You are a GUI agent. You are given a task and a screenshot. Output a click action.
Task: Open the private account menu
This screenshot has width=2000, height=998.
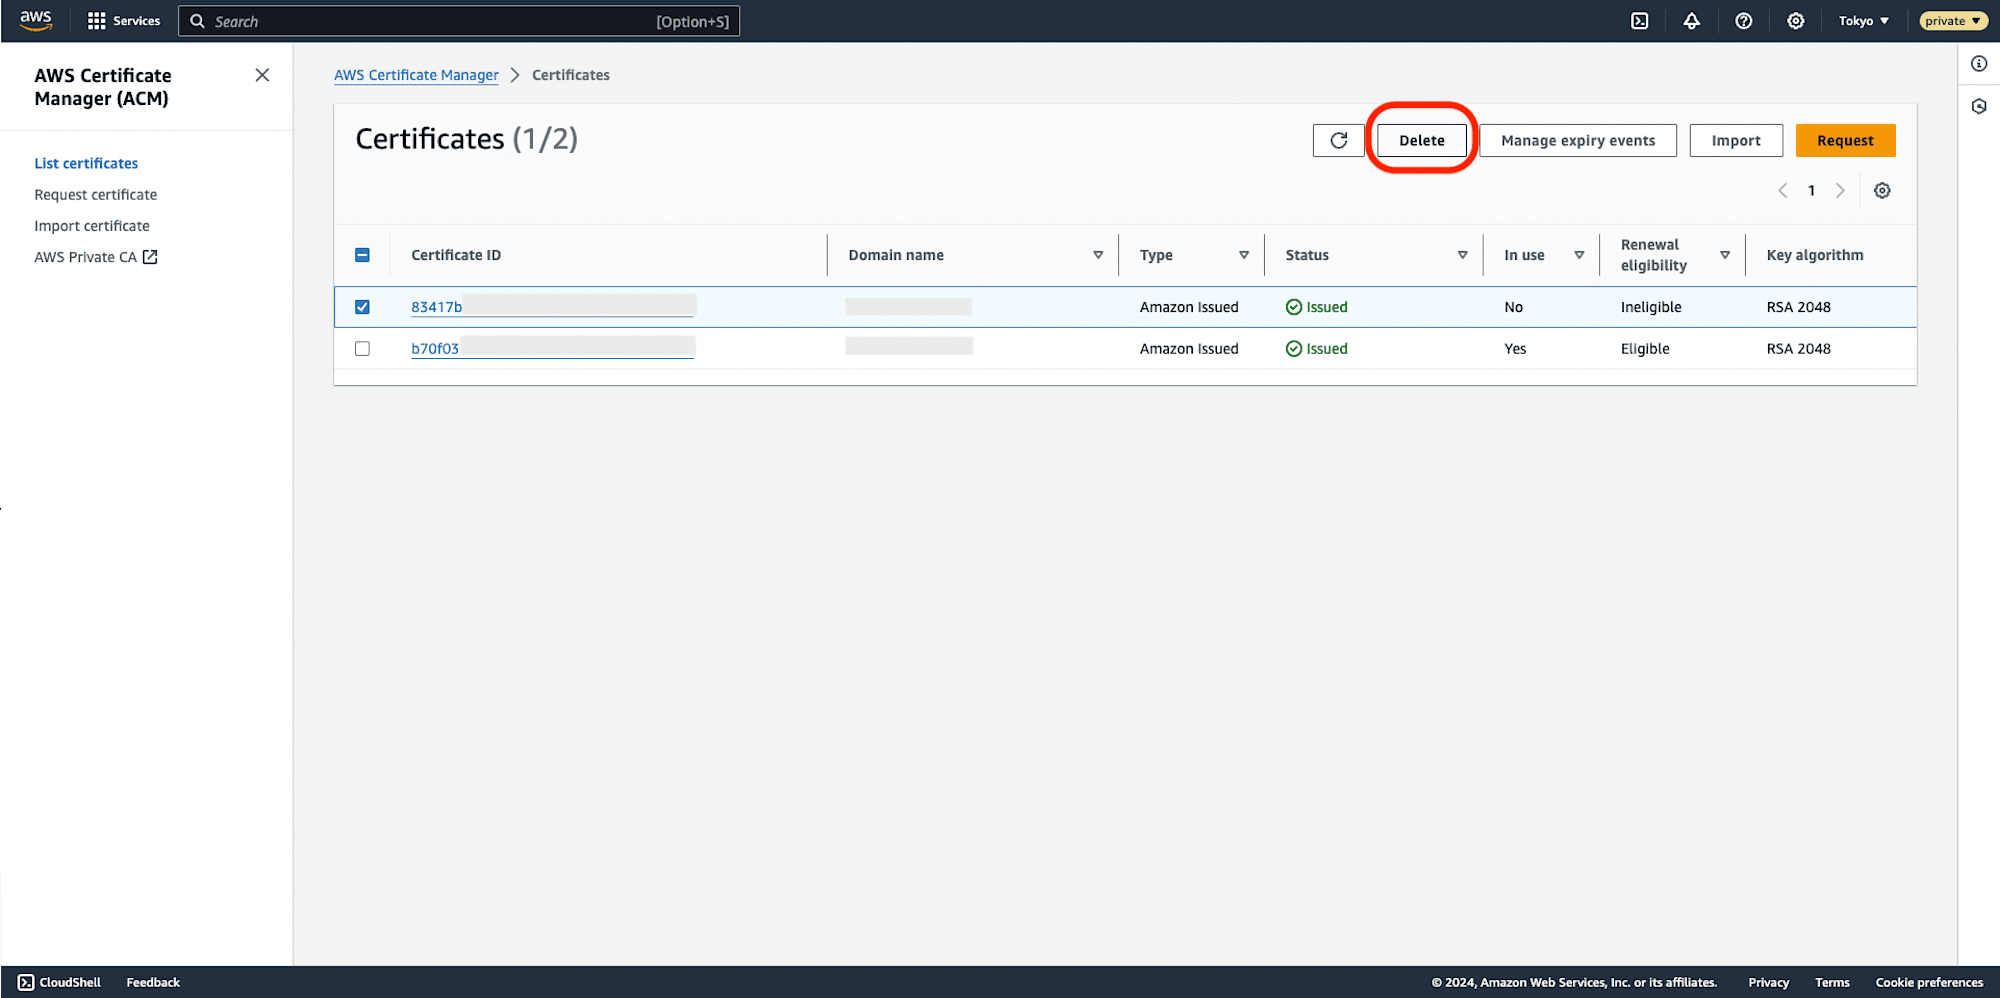point(1952,21)
